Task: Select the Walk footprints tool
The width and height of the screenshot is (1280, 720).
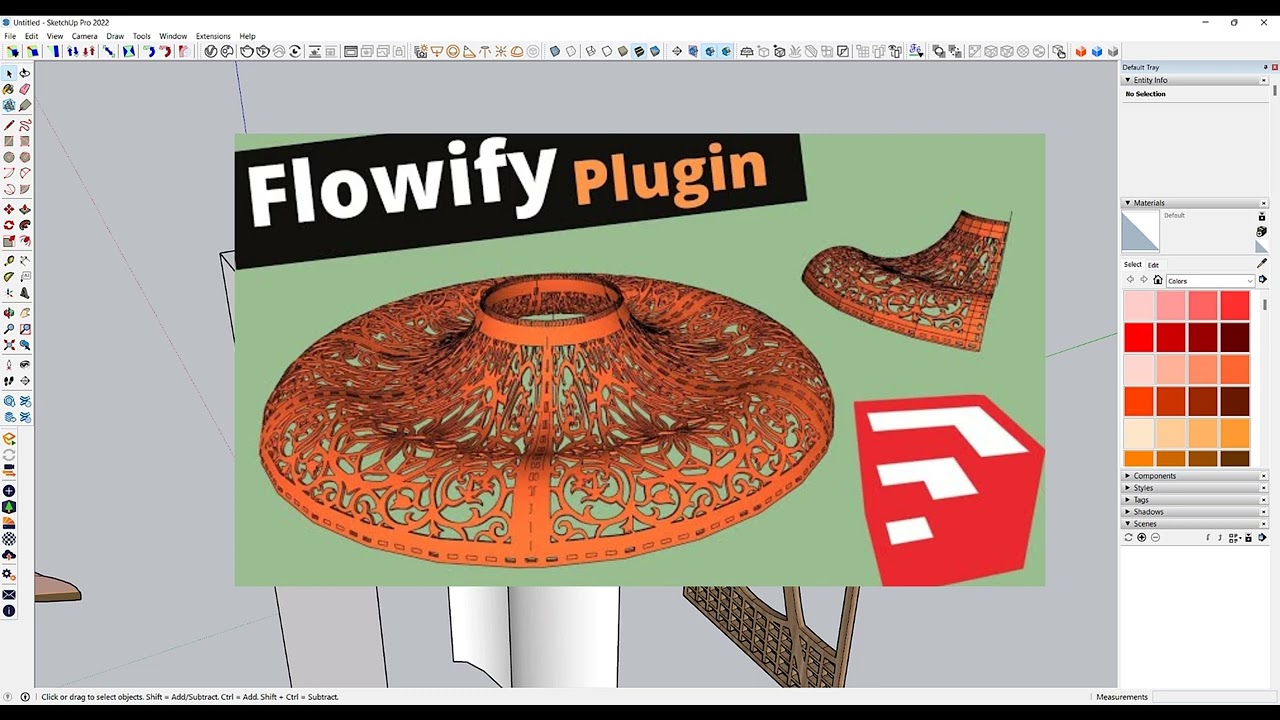Action: pos(9,381)
